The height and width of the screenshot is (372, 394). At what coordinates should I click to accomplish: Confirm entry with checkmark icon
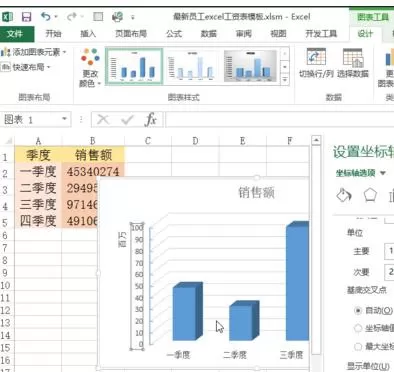click(x=127, y=119)
